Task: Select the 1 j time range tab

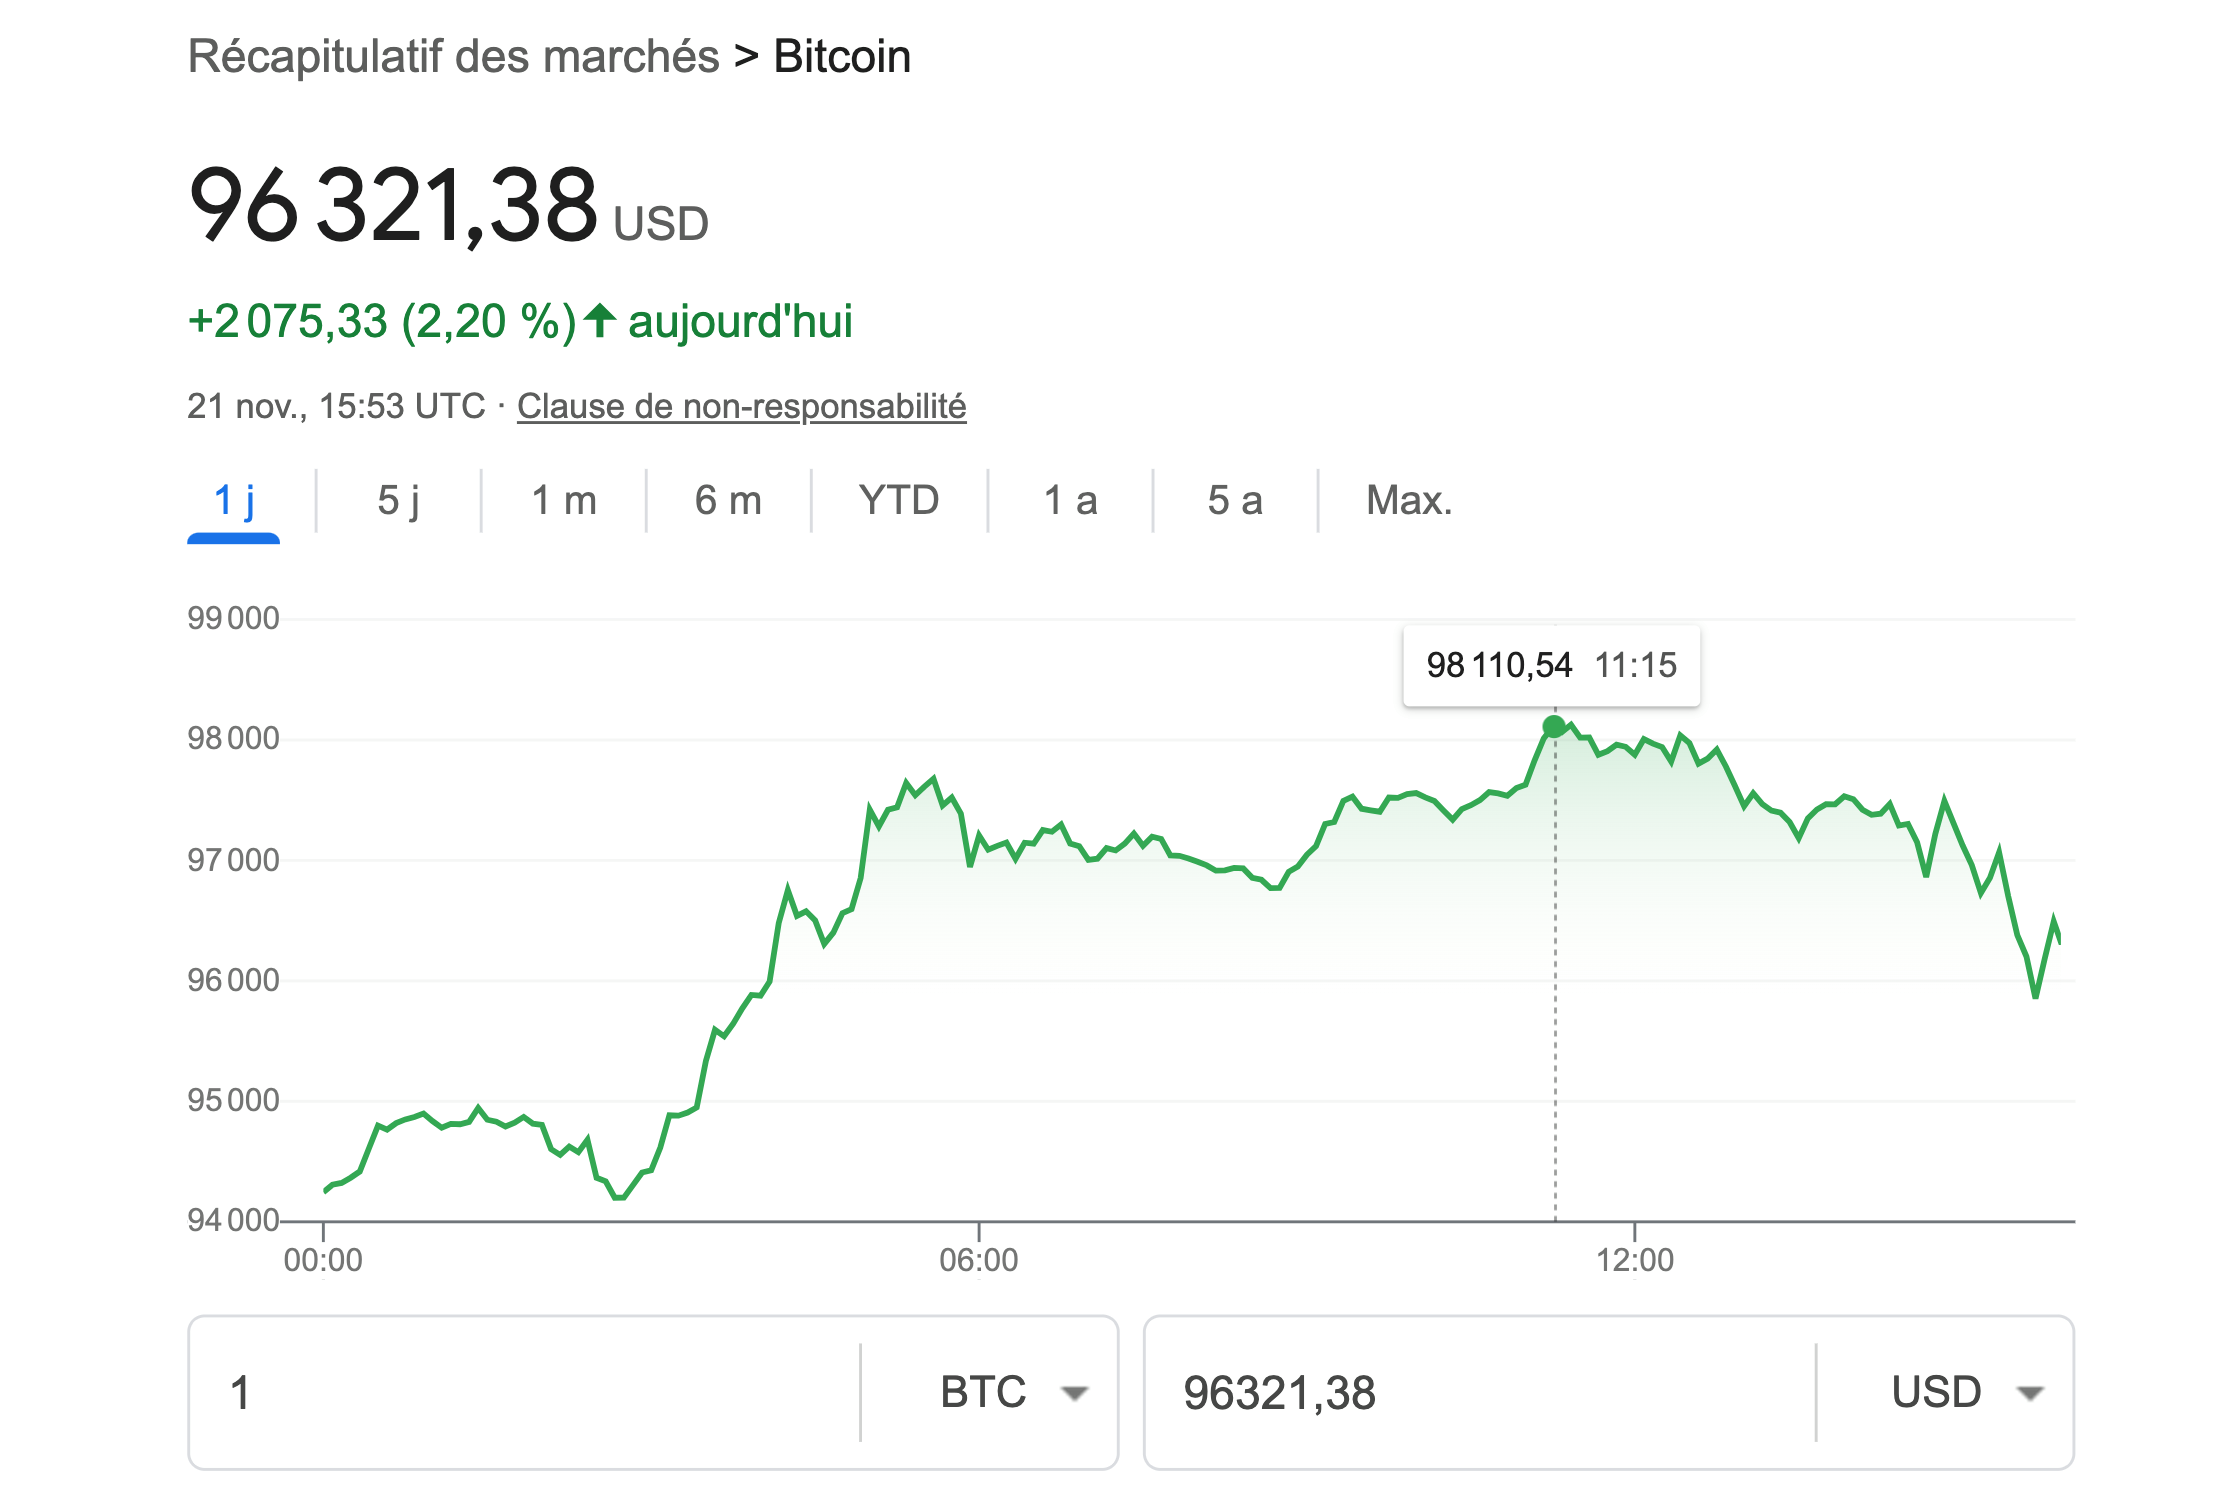Action: [234, 500]
